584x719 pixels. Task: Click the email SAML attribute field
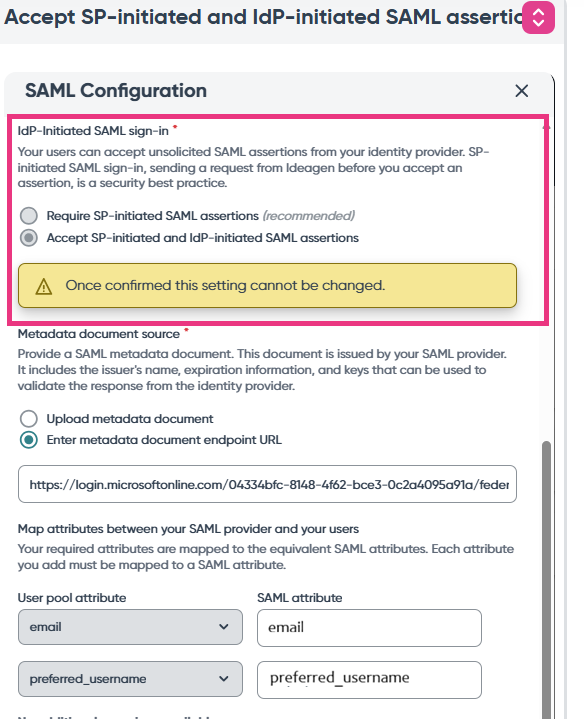(369, 628)
